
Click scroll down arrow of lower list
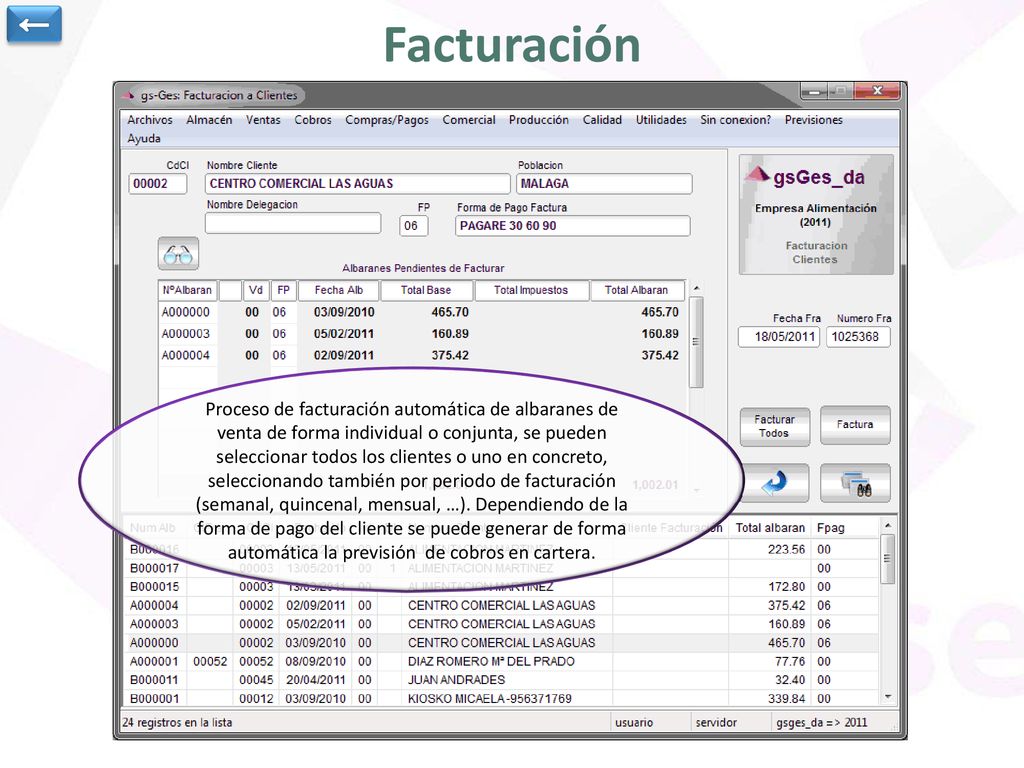pos(887,697)
